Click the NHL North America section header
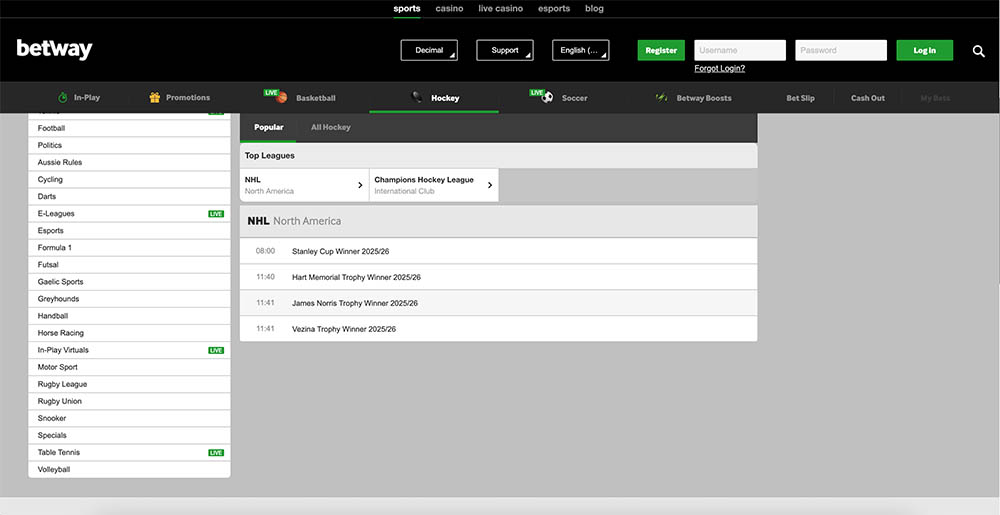 click(498, 221)
